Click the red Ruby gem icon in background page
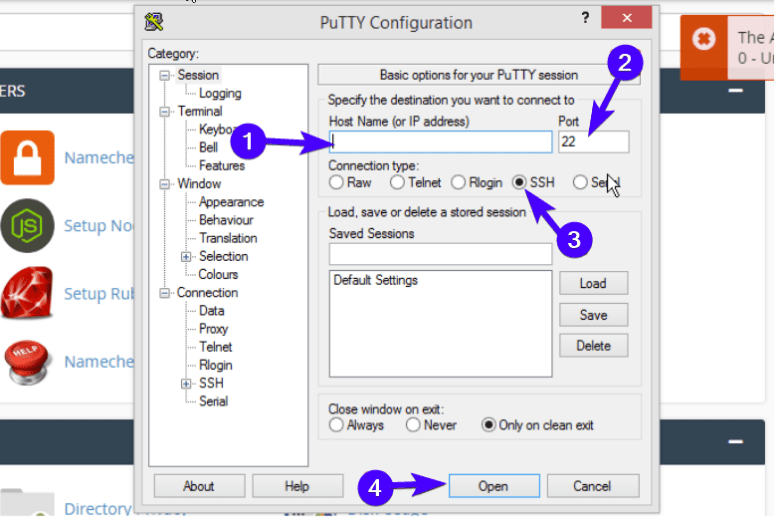 coord(27,293)
